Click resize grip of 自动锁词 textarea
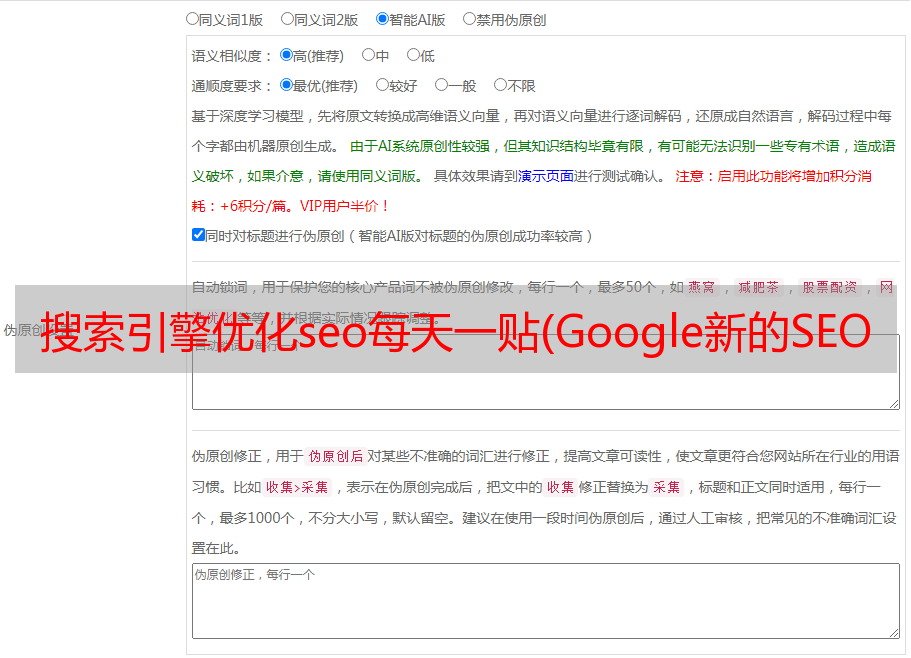This screenshot has width=911, height=658. pyautogui.click(x=894, y=404)
